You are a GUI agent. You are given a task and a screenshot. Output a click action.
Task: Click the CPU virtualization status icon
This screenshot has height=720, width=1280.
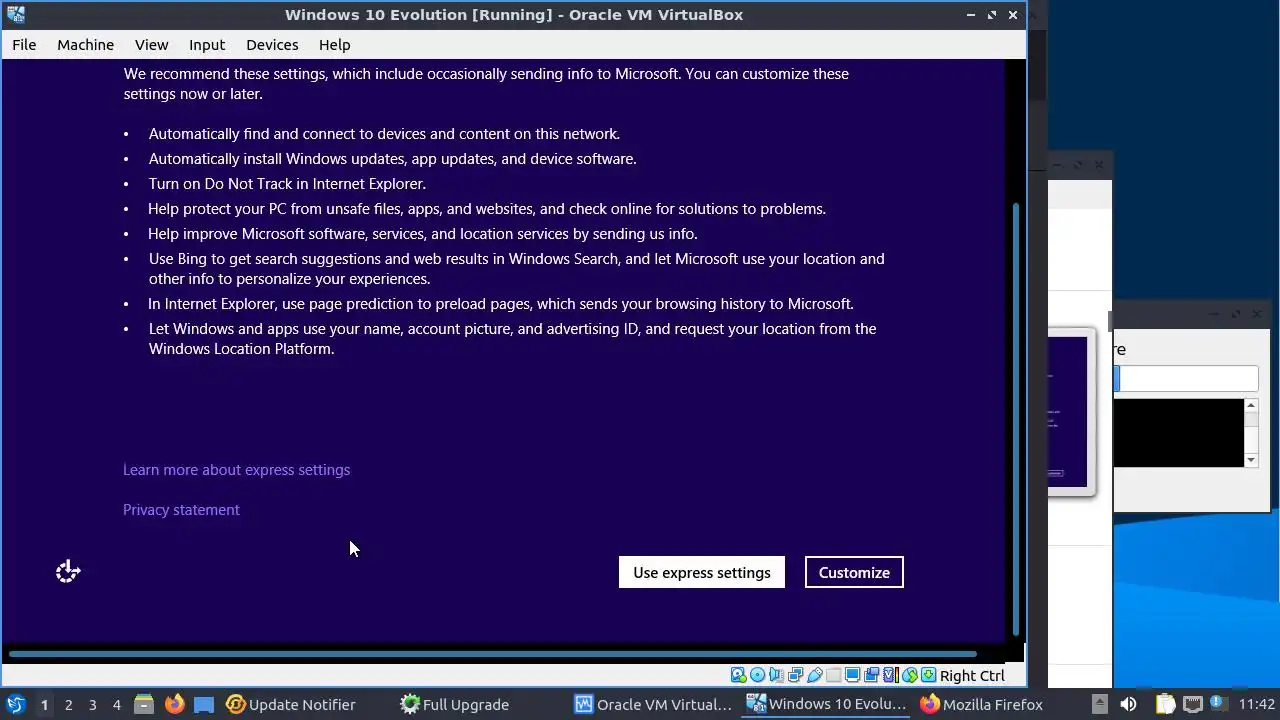click(x=890, y=675)
